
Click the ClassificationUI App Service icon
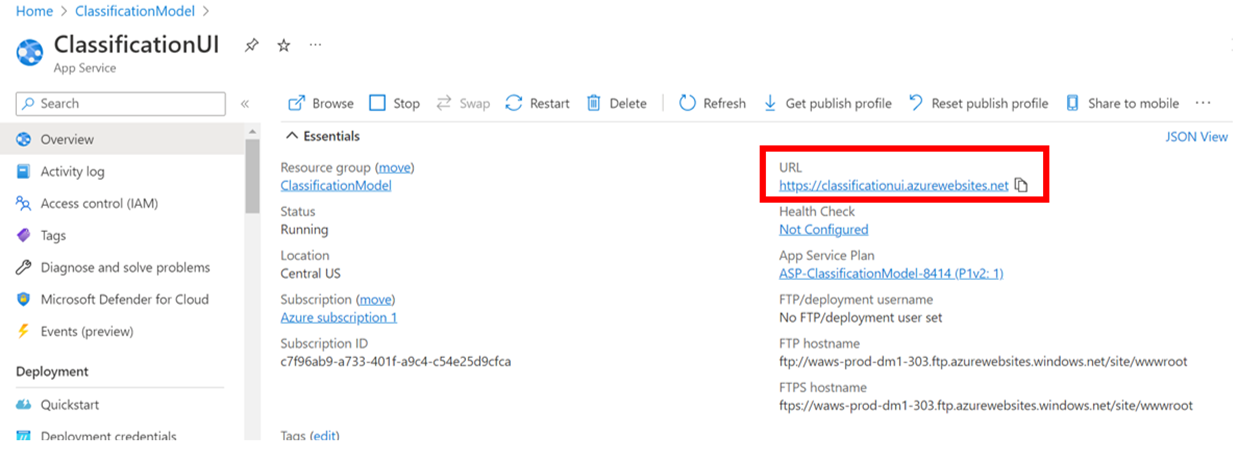30,51
